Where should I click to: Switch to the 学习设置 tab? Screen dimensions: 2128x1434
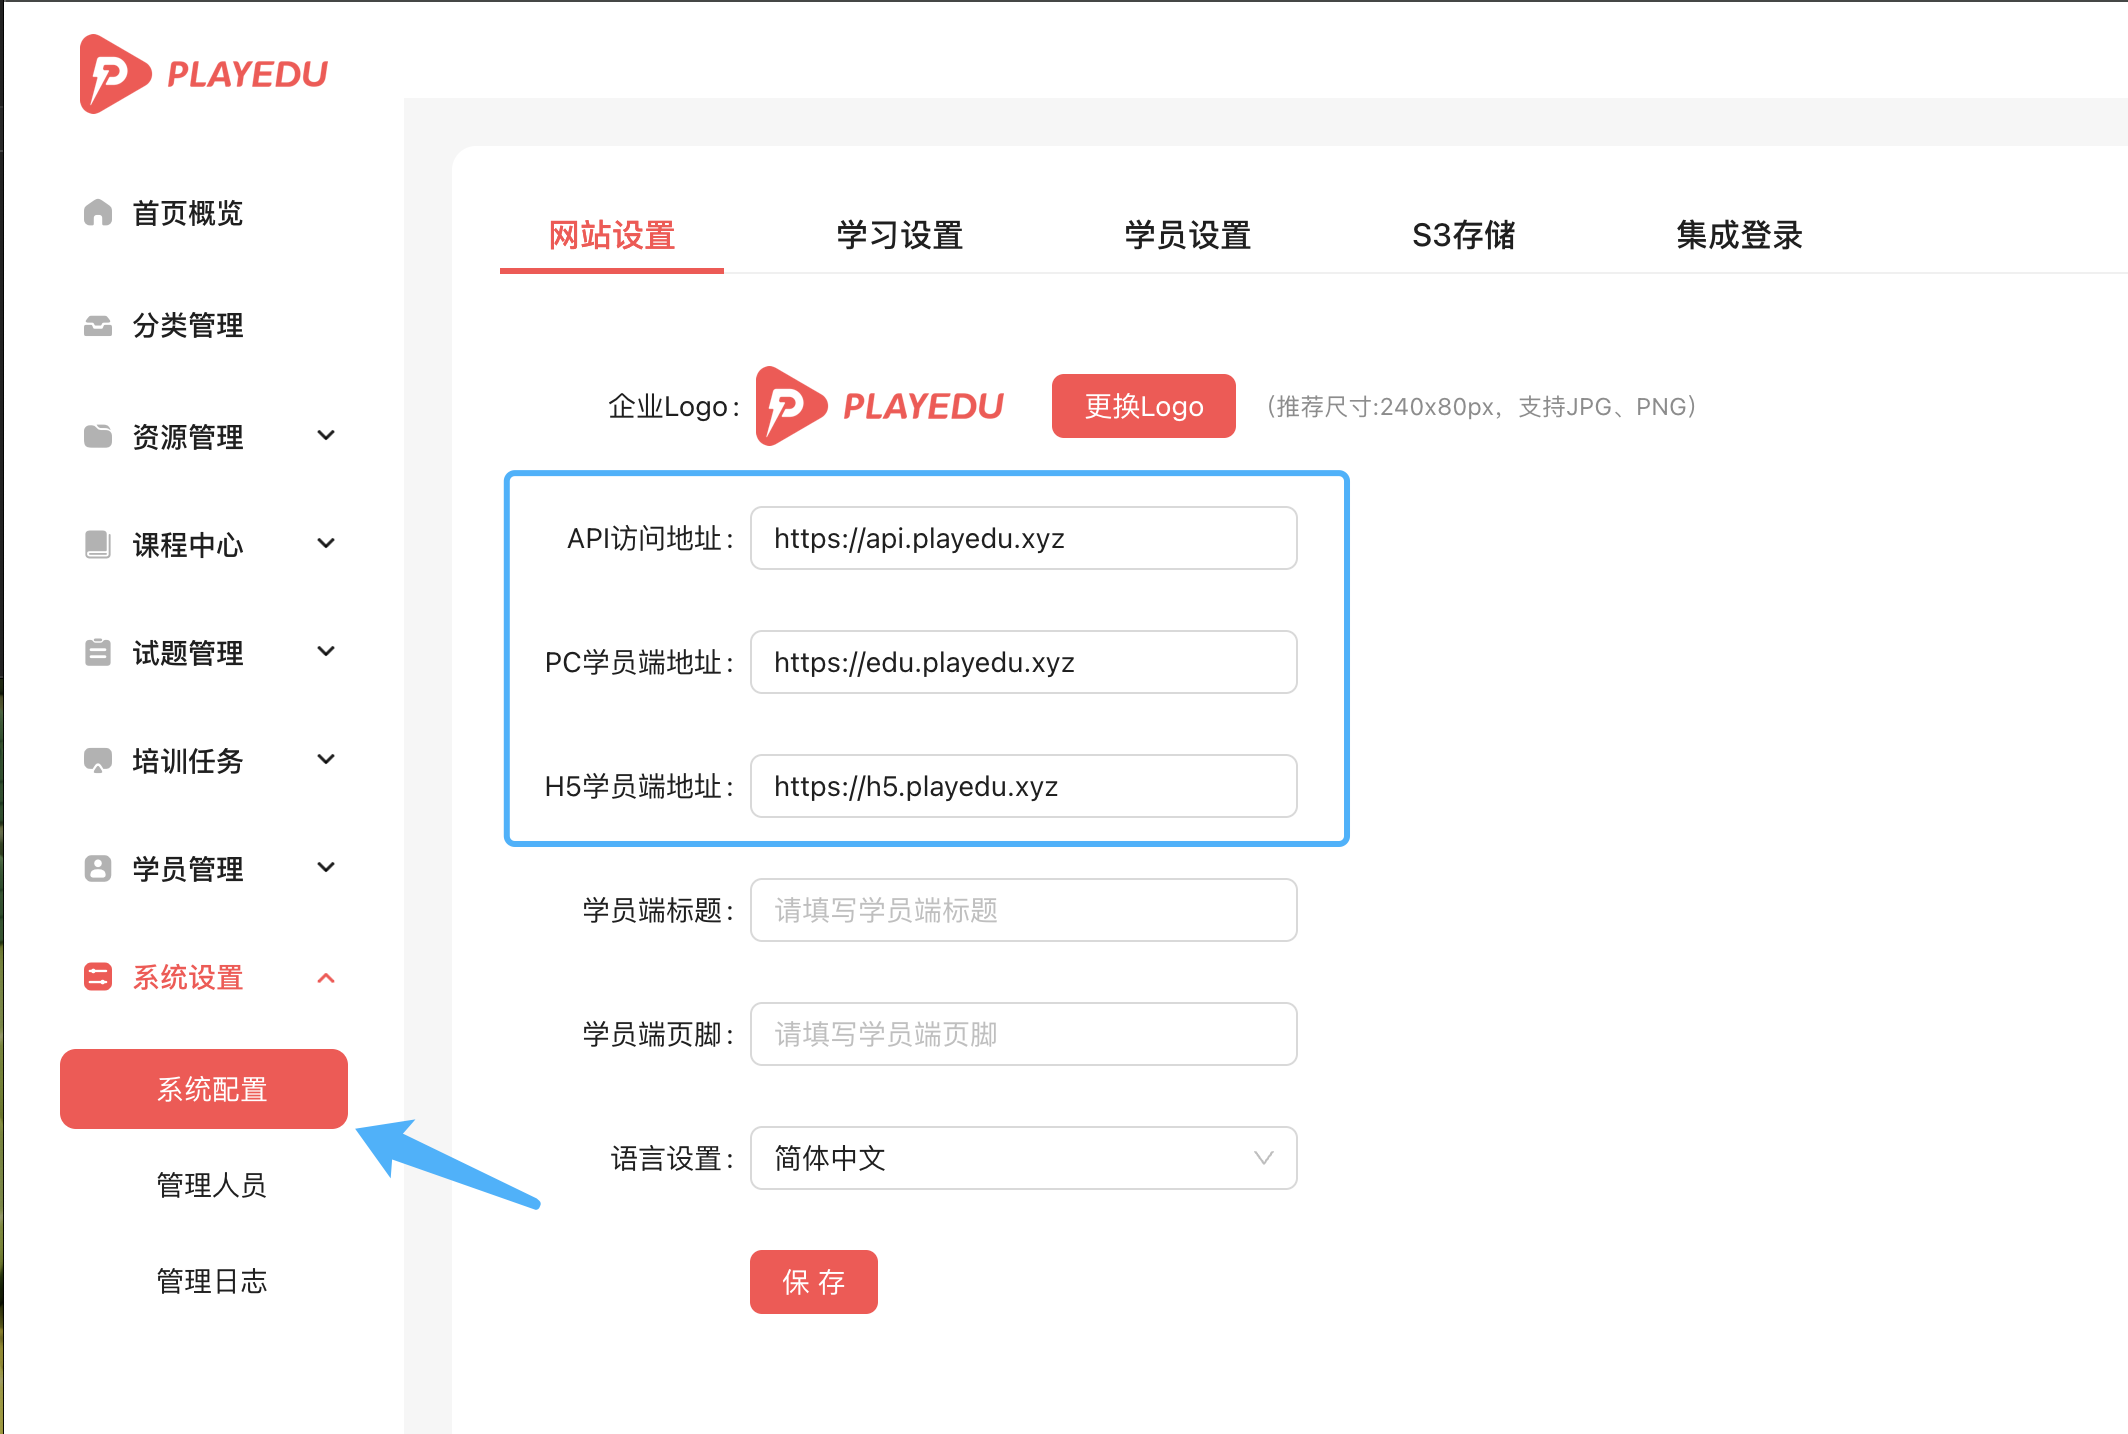point(899,236)
